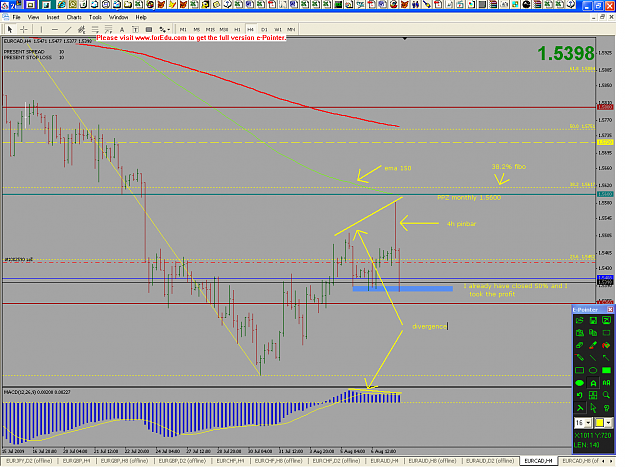This screenshot has height=467, width=625.
Task: Switch chart to H1 timeframe
Action: pos(237,29)
